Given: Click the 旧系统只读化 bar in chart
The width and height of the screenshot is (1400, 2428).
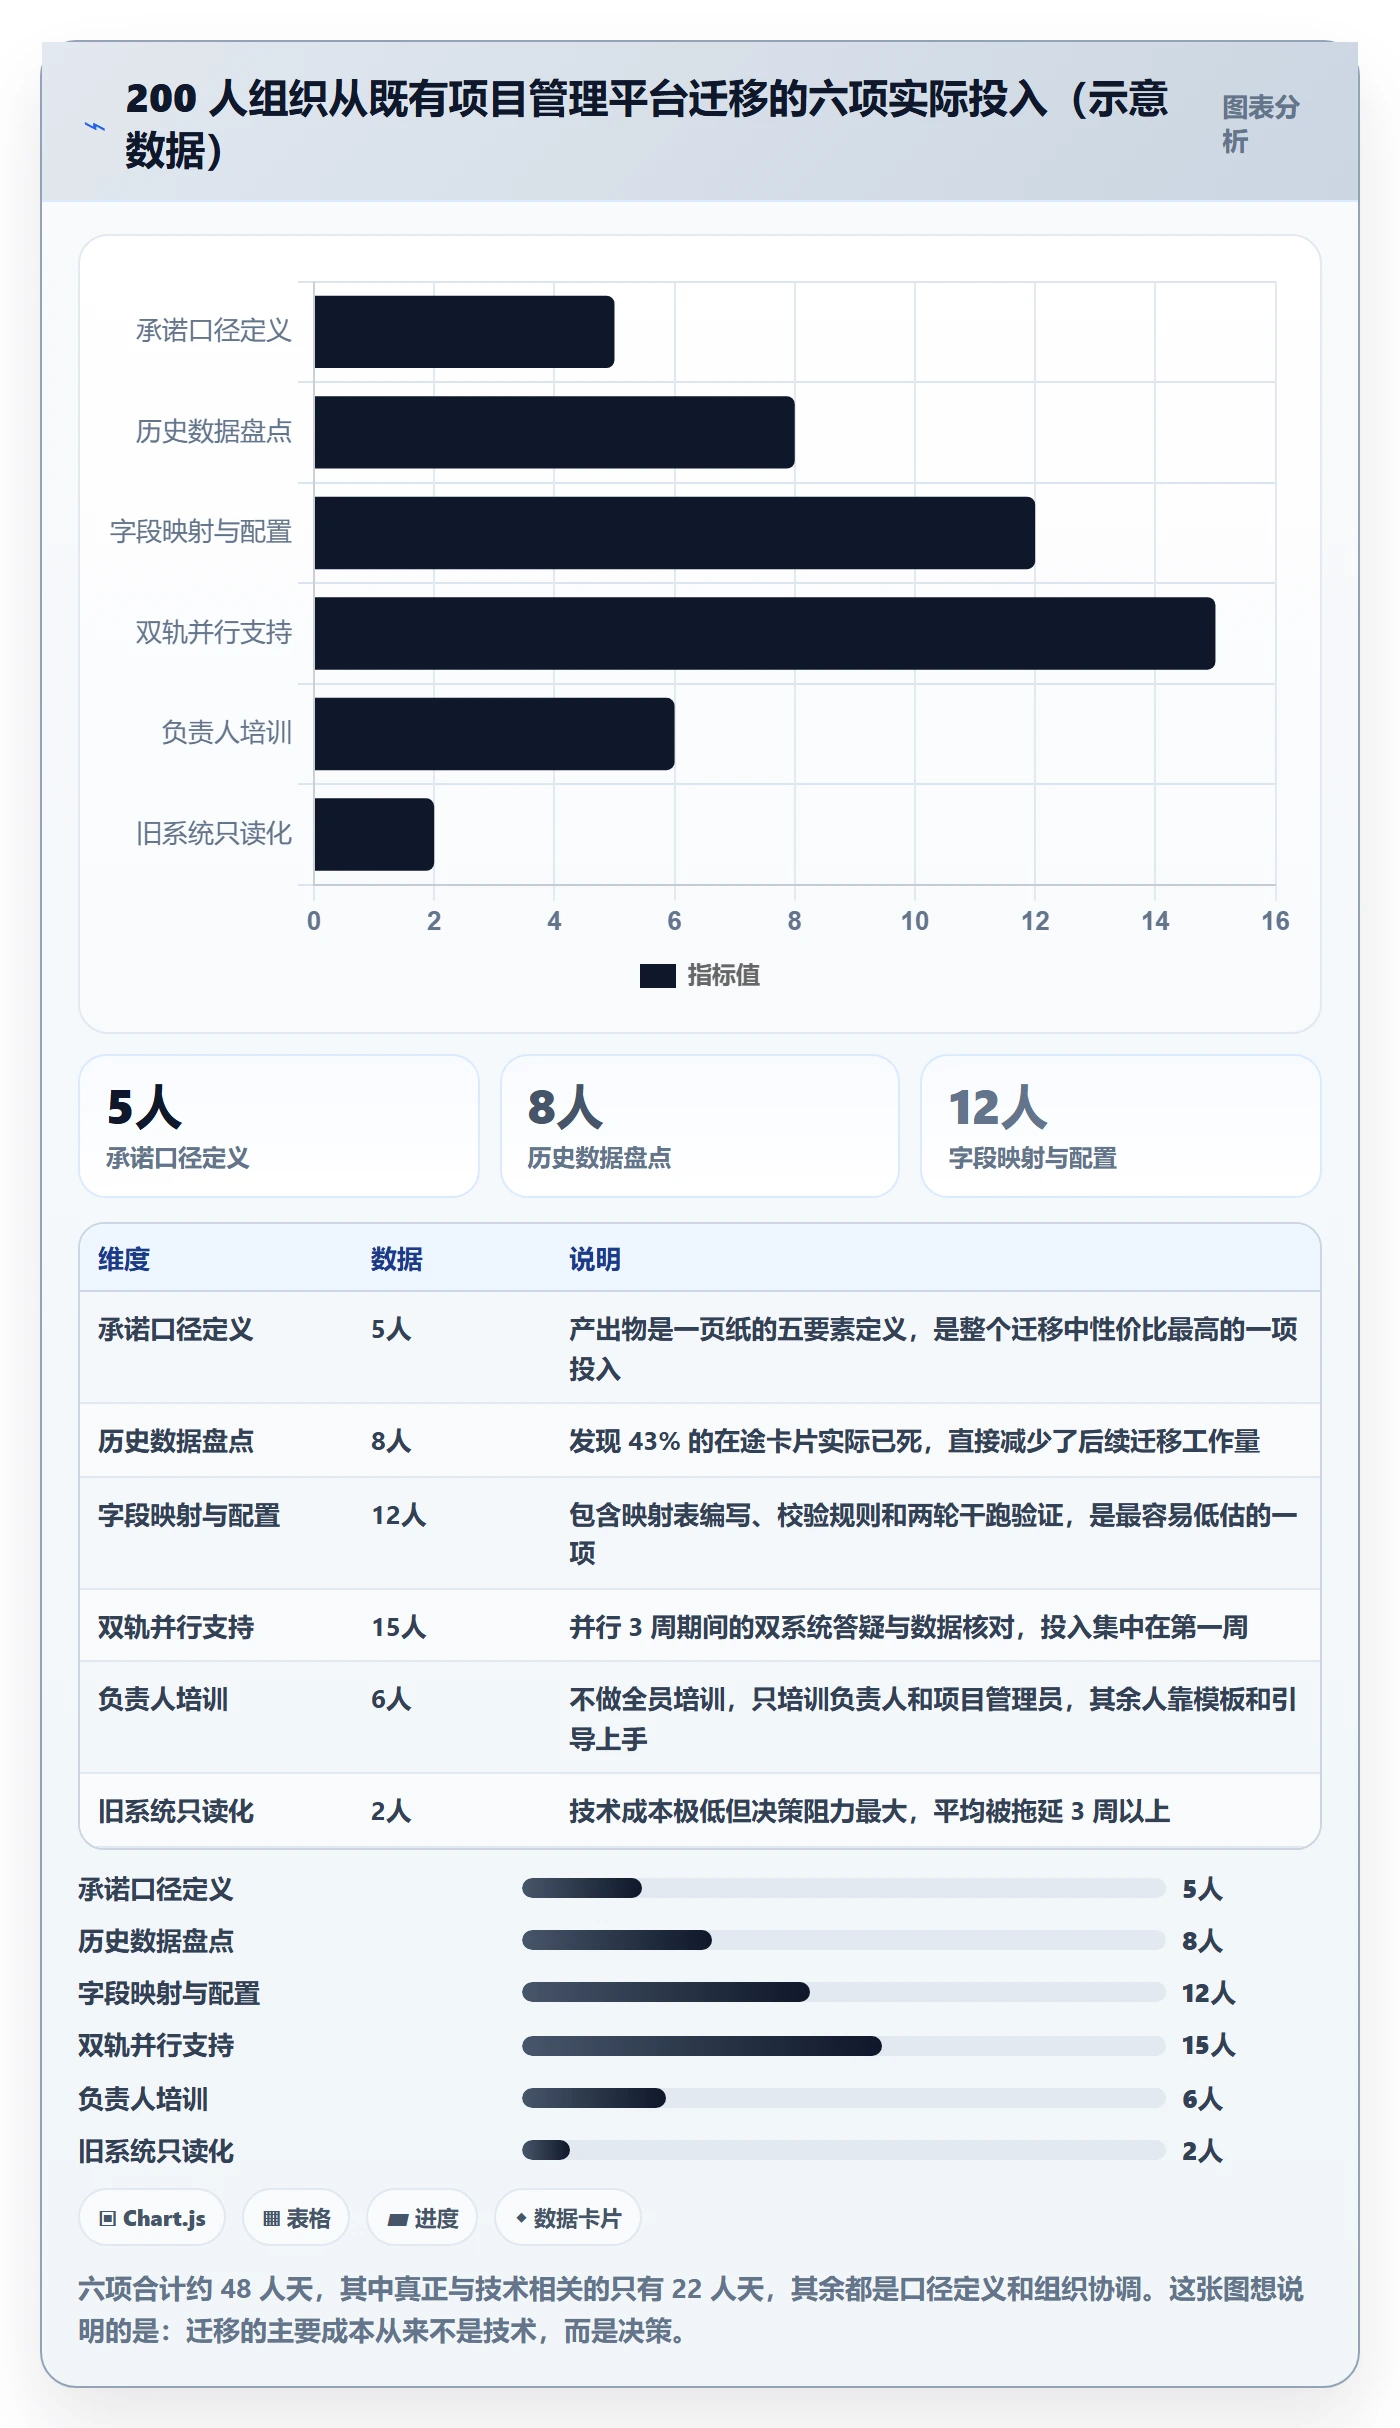Looking at the screenshot, I should (x=374, y=834).
